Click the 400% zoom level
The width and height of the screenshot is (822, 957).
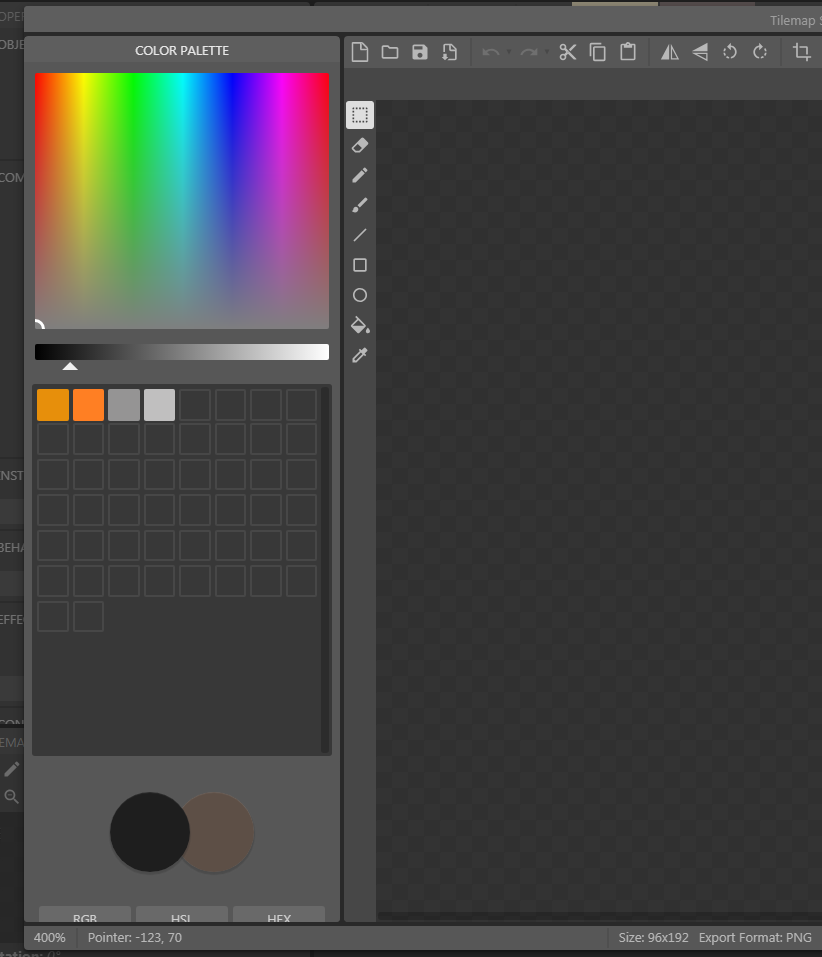(x=49, y=937)
